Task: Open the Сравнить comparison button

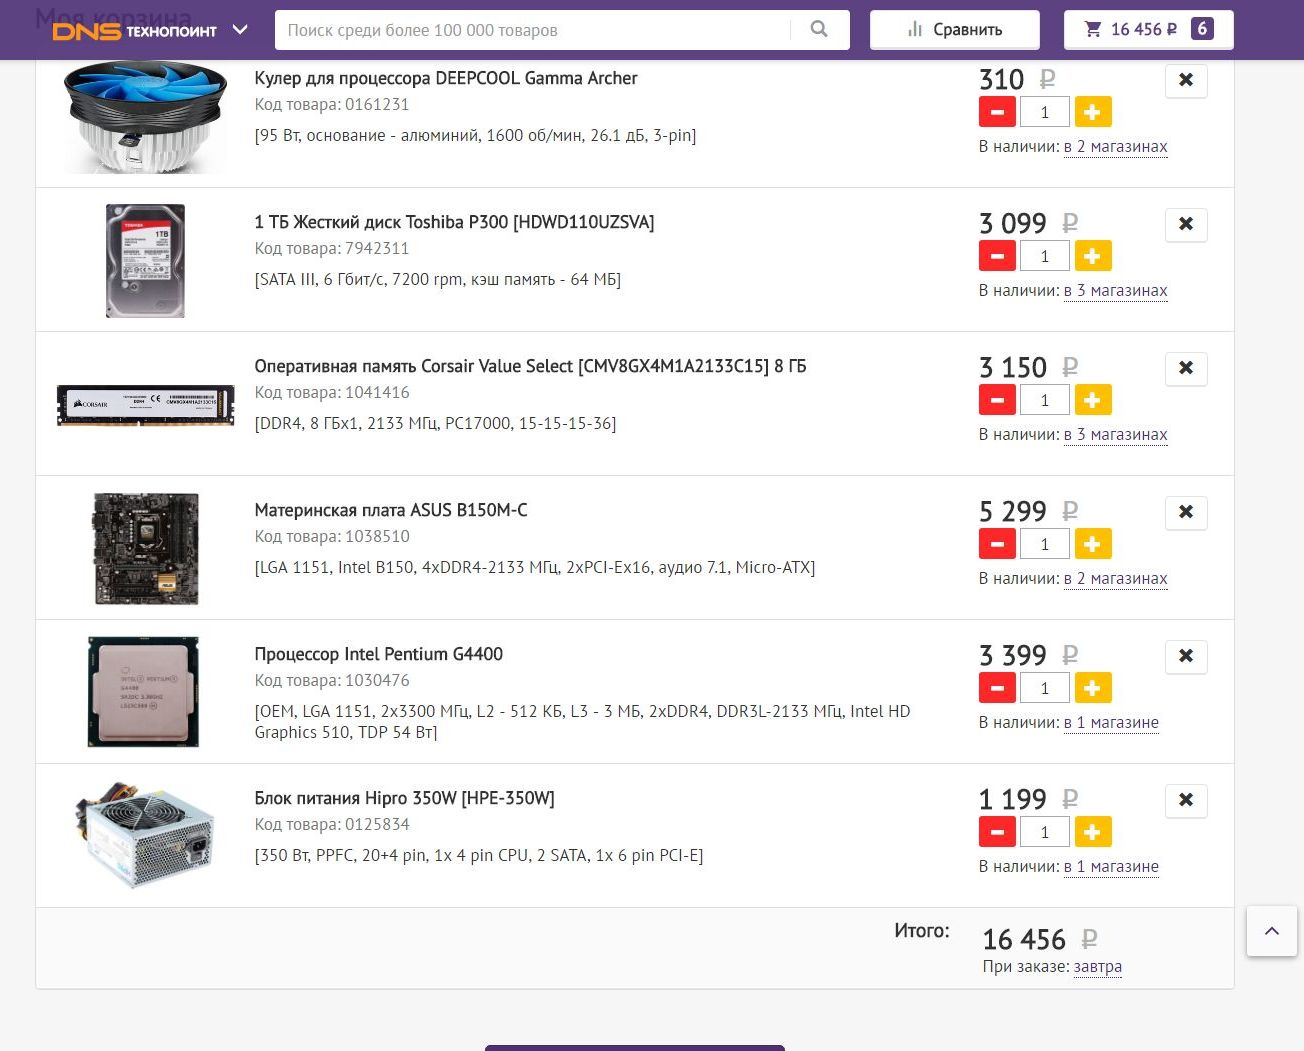Action: click(x=955, y=30)
